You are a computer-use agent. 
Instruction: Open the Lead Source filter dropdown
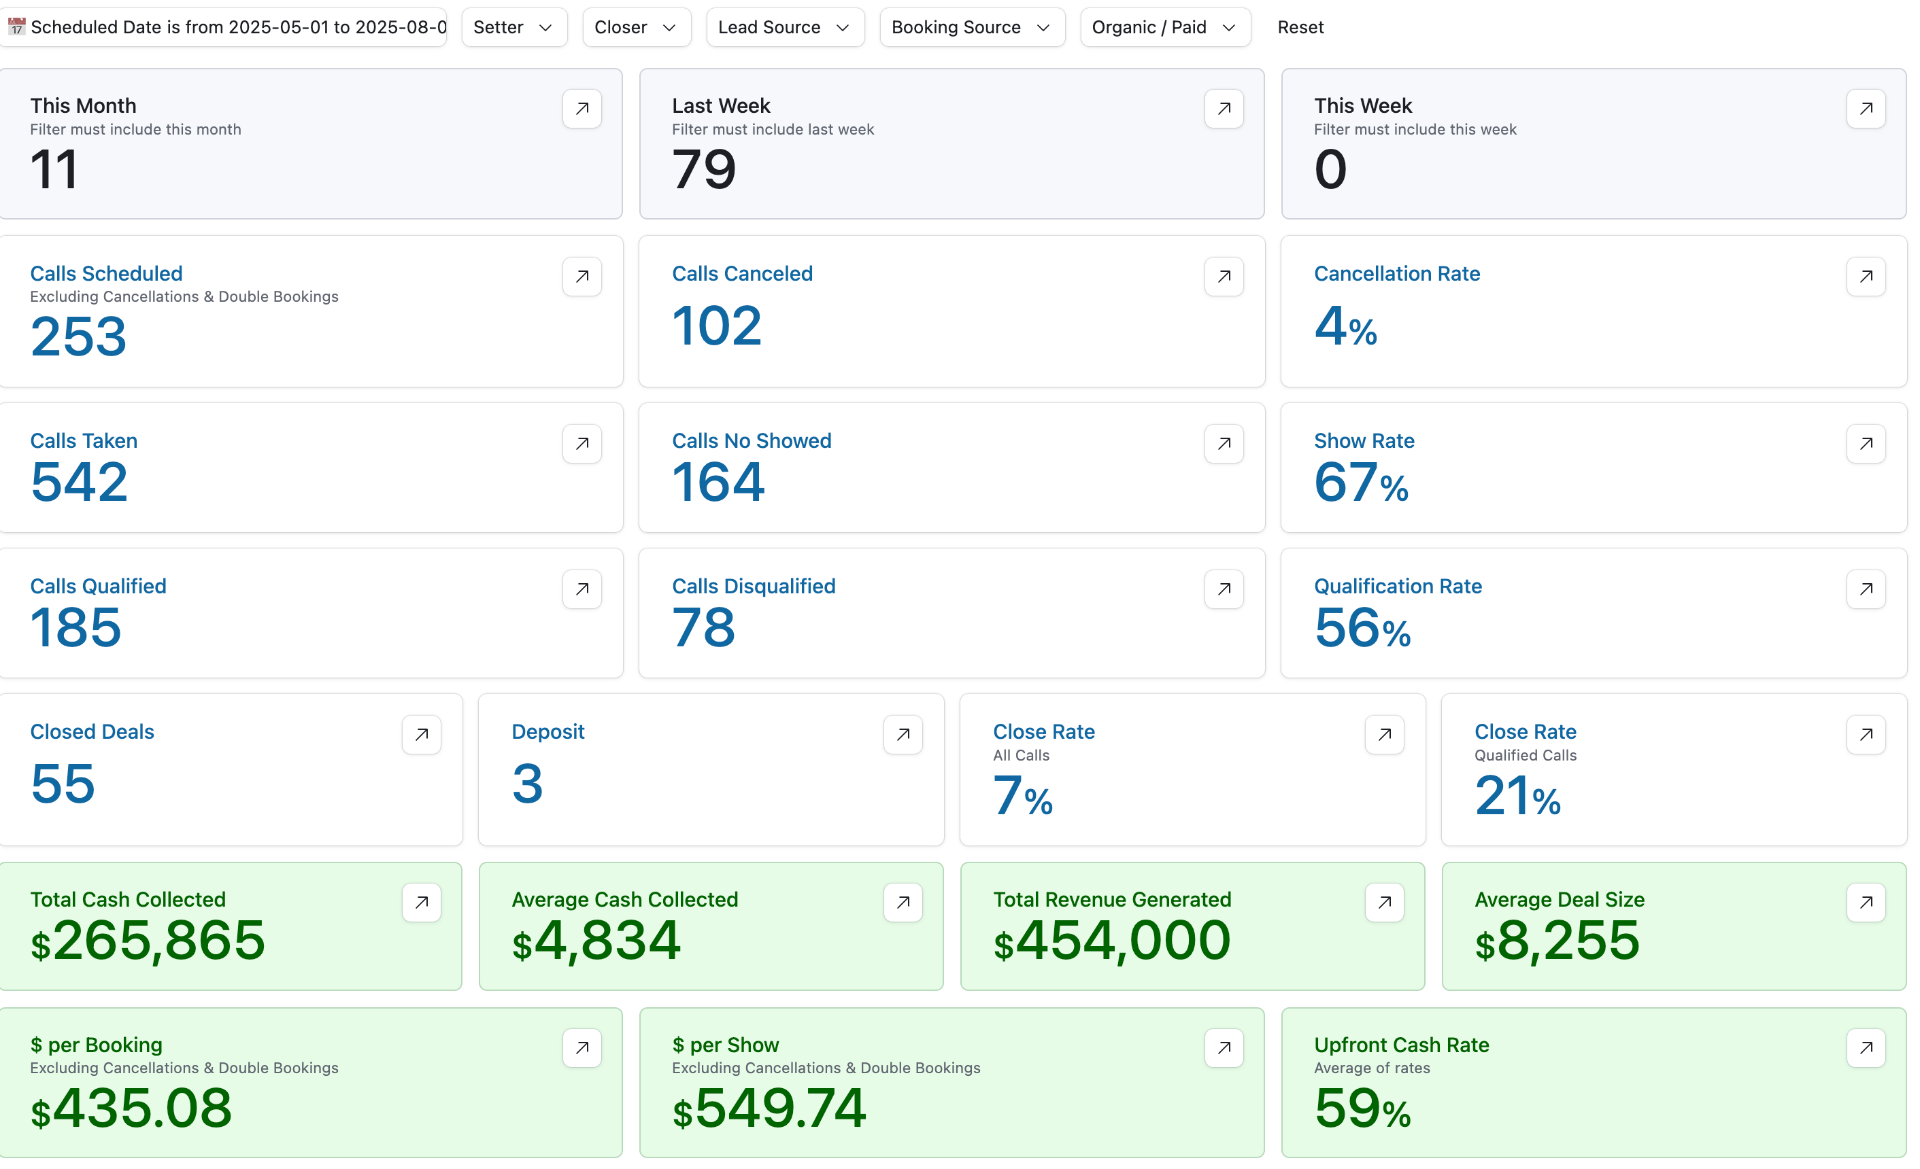(x=785, y=27)
